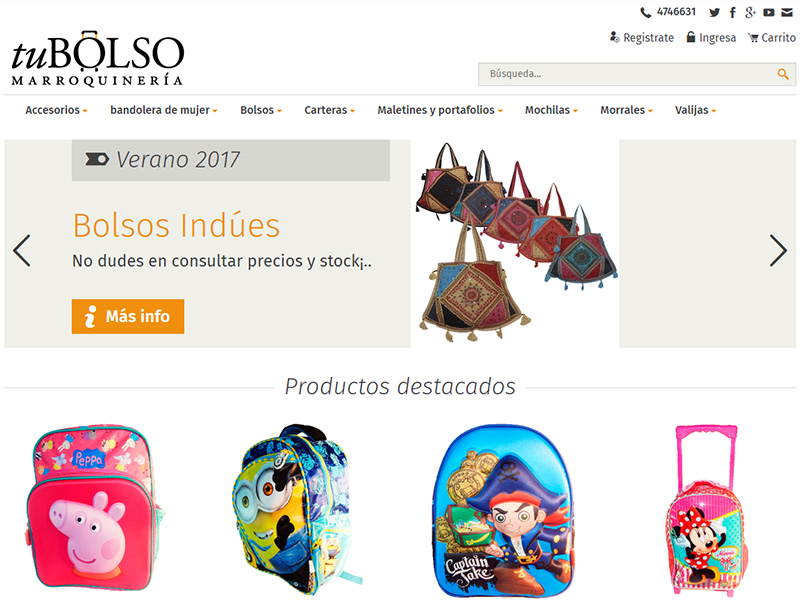Click the Más info button
Viewport: 800px width, 600px height.
click(x=128, y=316)
